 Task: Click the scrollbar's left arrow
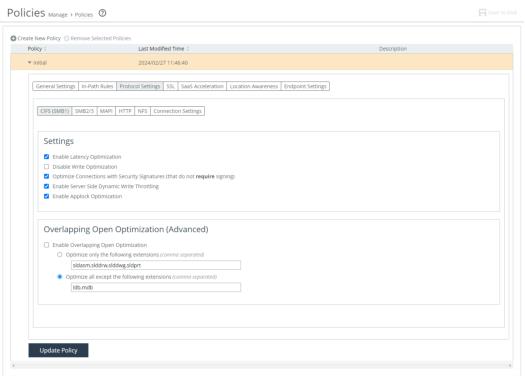pyautogui.click(x=13, y=365)
